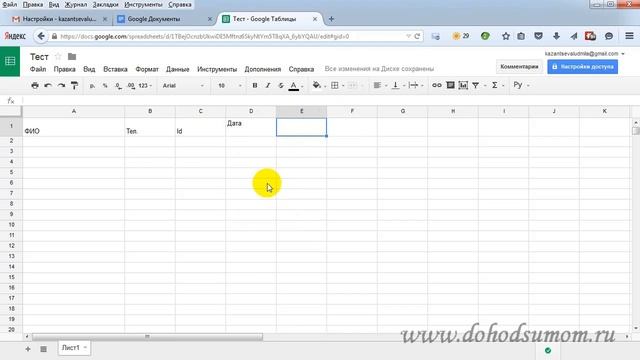Viewport: 640px width, 360px height.
Task: Star the Тест spreadsheet
Action: (58, 56)
